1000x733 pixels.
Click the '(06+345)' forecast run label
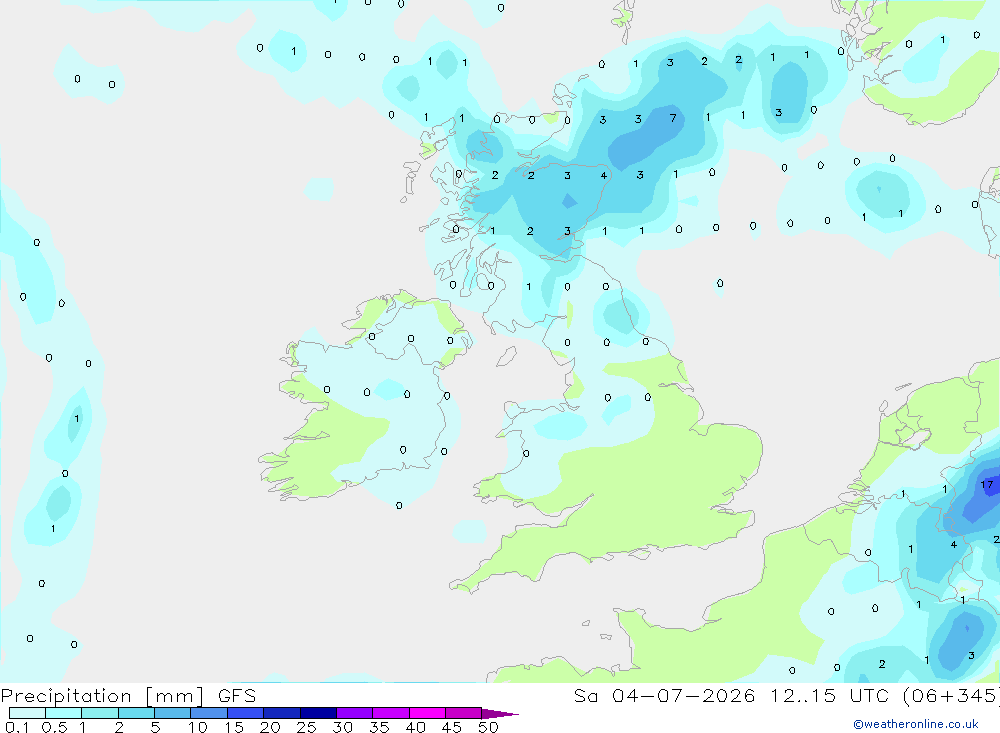(x=951, y=695)
